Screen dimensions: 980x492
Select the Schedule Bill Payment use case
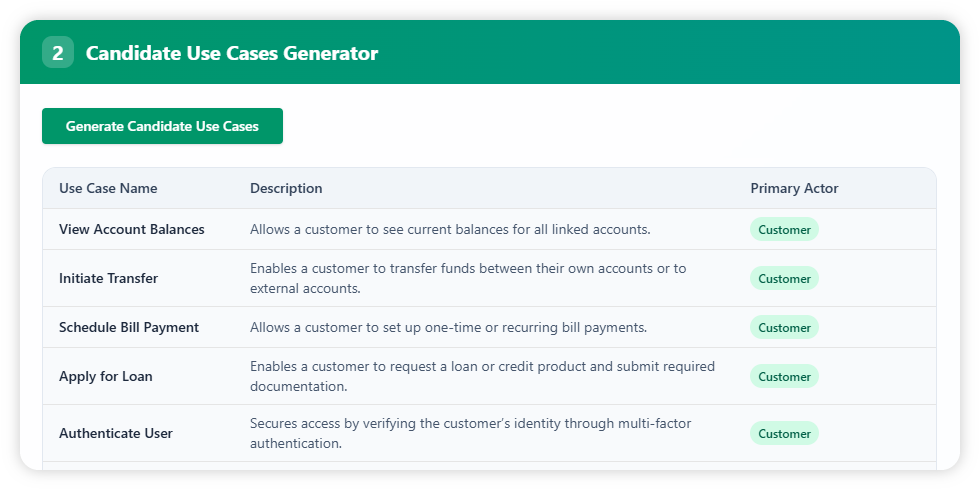click(x=129, y=327)
